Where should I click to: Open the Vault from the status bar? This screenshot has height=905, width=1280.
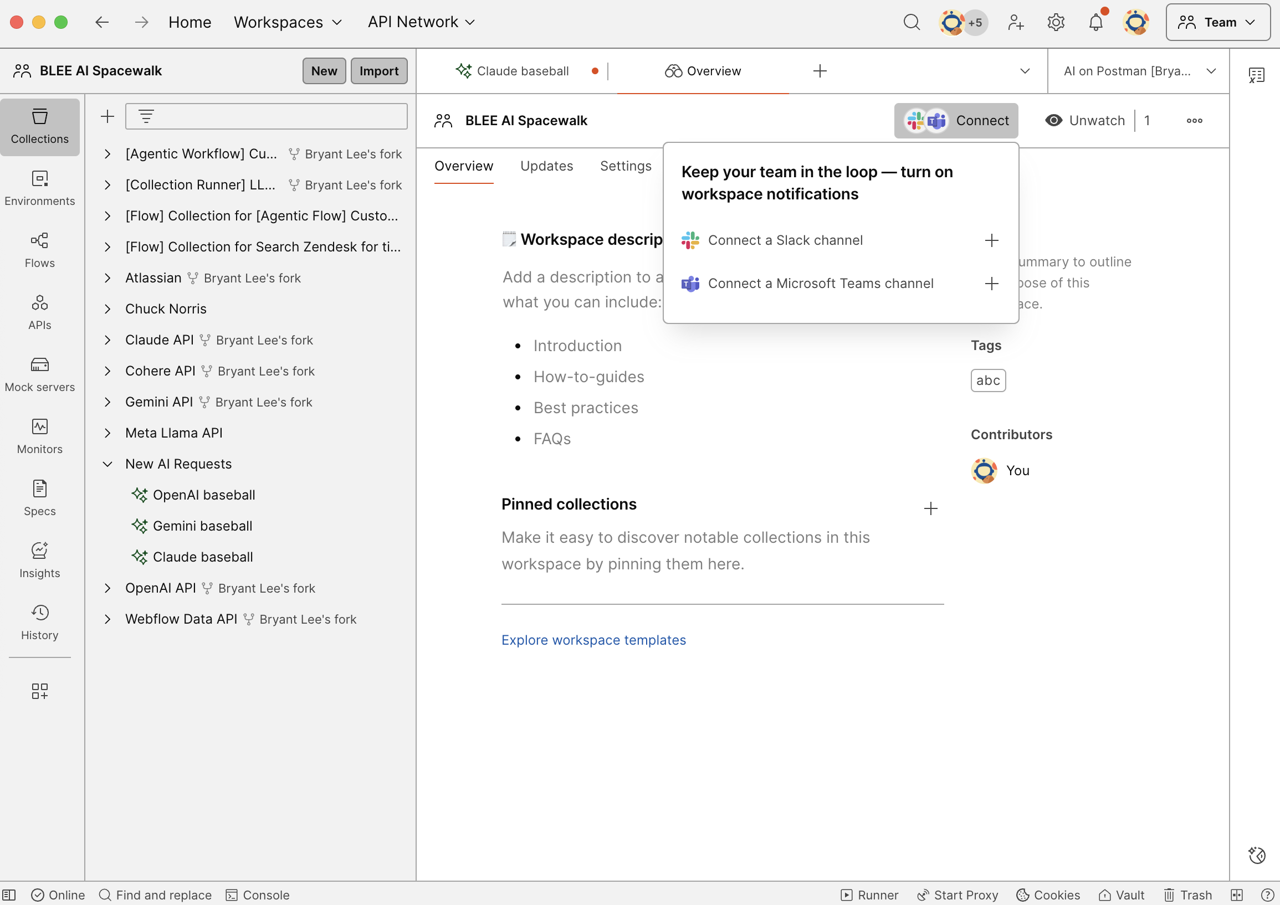tap(1121, 895)
